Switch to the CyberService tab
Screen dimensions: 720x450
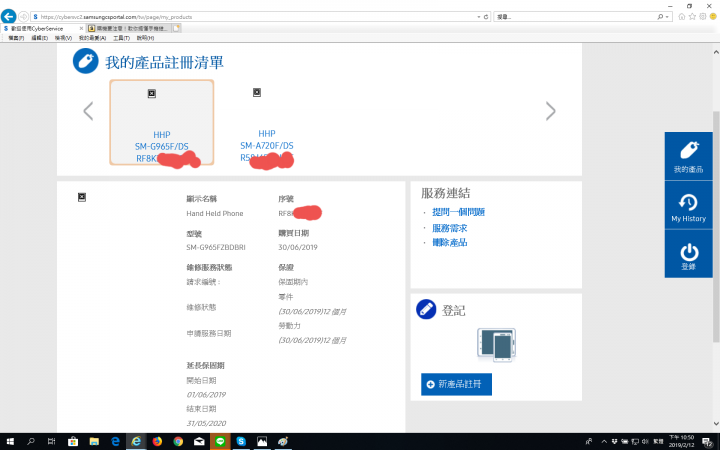[x=41, y=28]
